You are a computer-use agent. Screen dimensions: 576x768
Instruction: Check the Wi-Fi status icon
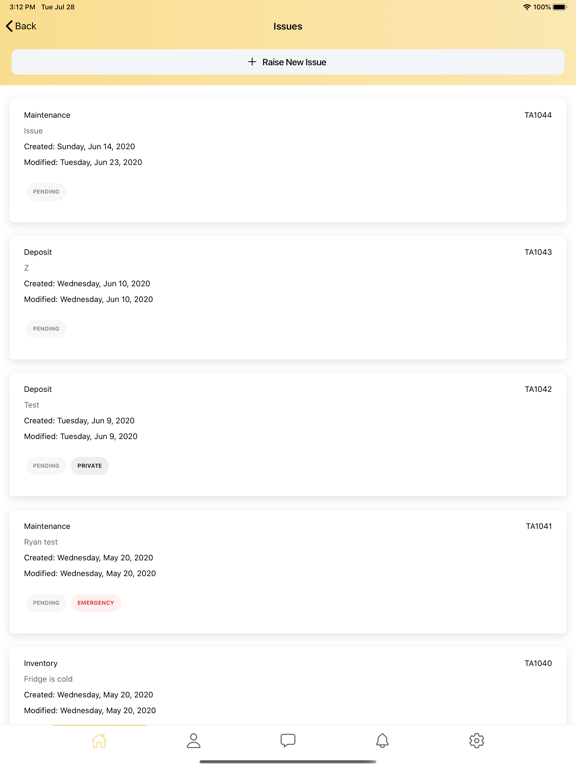pos(527,7)
